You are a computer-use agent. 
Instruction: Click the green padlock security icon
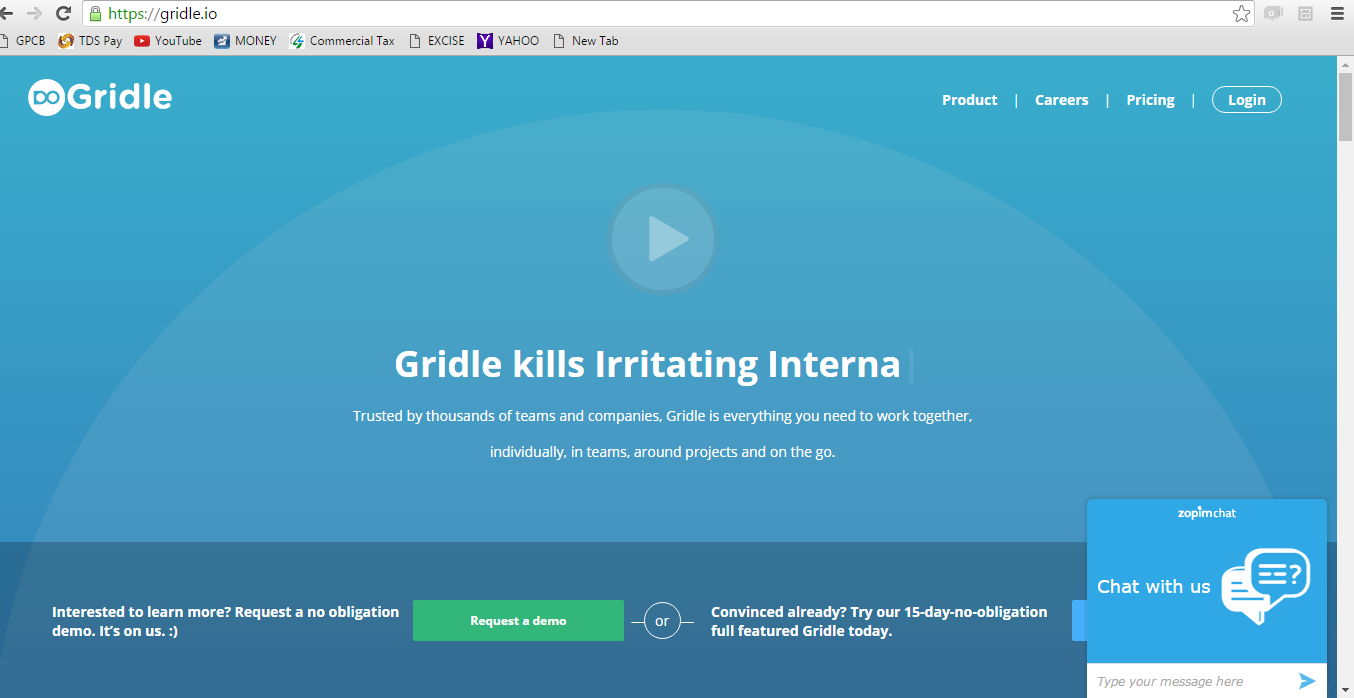95,14
